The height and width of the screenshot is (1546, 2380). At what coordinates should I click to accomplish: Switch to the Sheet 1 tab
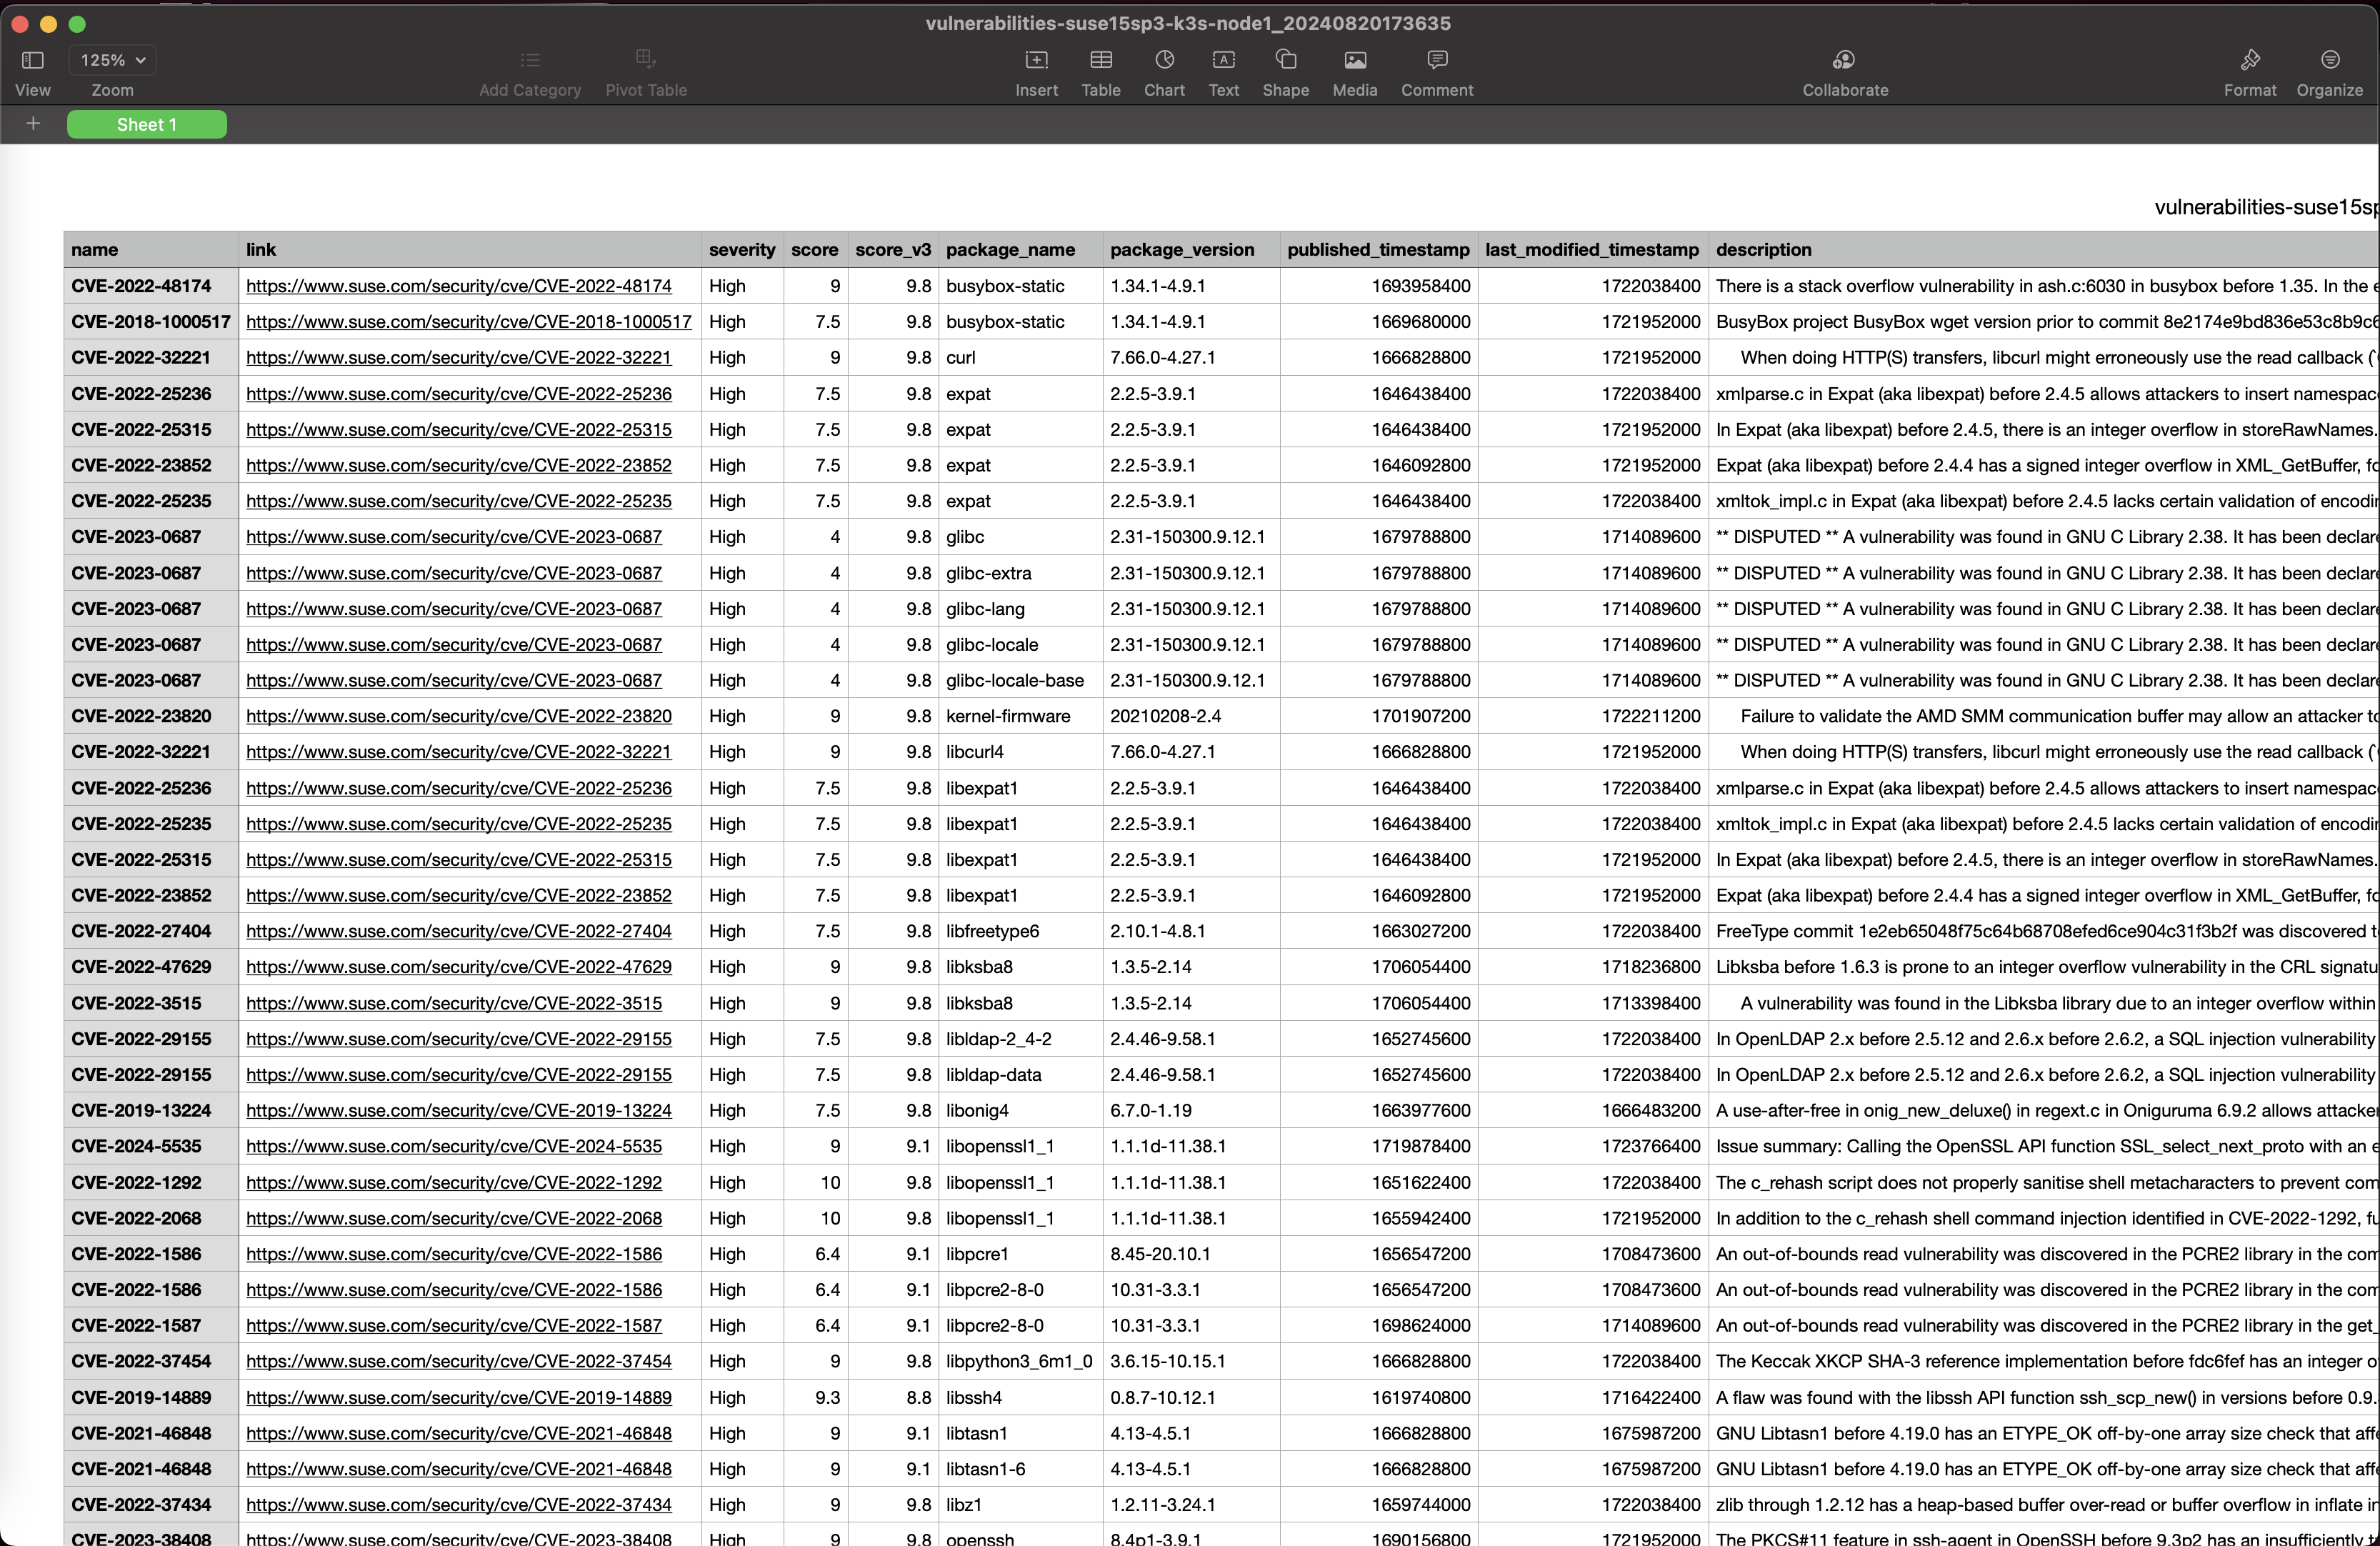pyautogui.click(x=146, y=124)
